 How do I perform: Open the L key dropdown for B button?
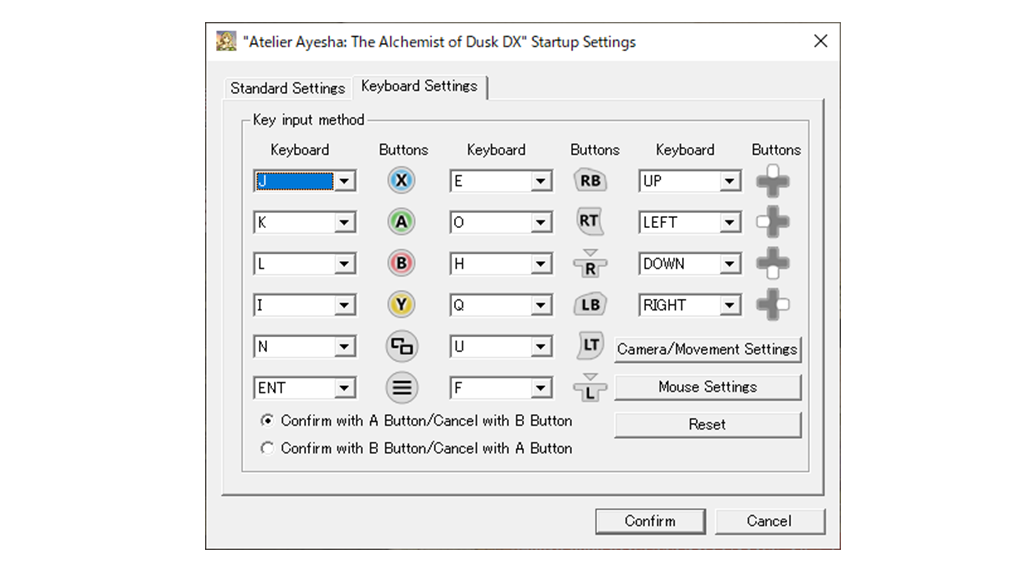(x=344, y=264)
